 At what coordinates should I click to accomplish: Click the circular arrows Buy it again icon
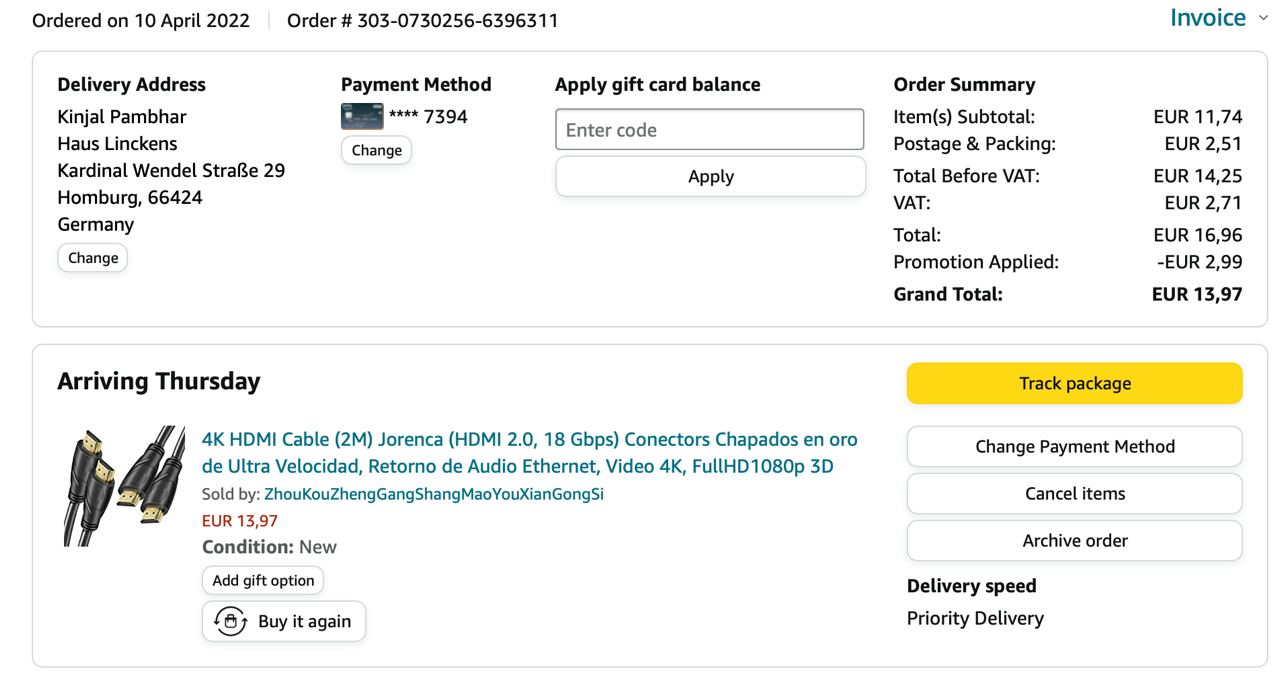(232, 621)
